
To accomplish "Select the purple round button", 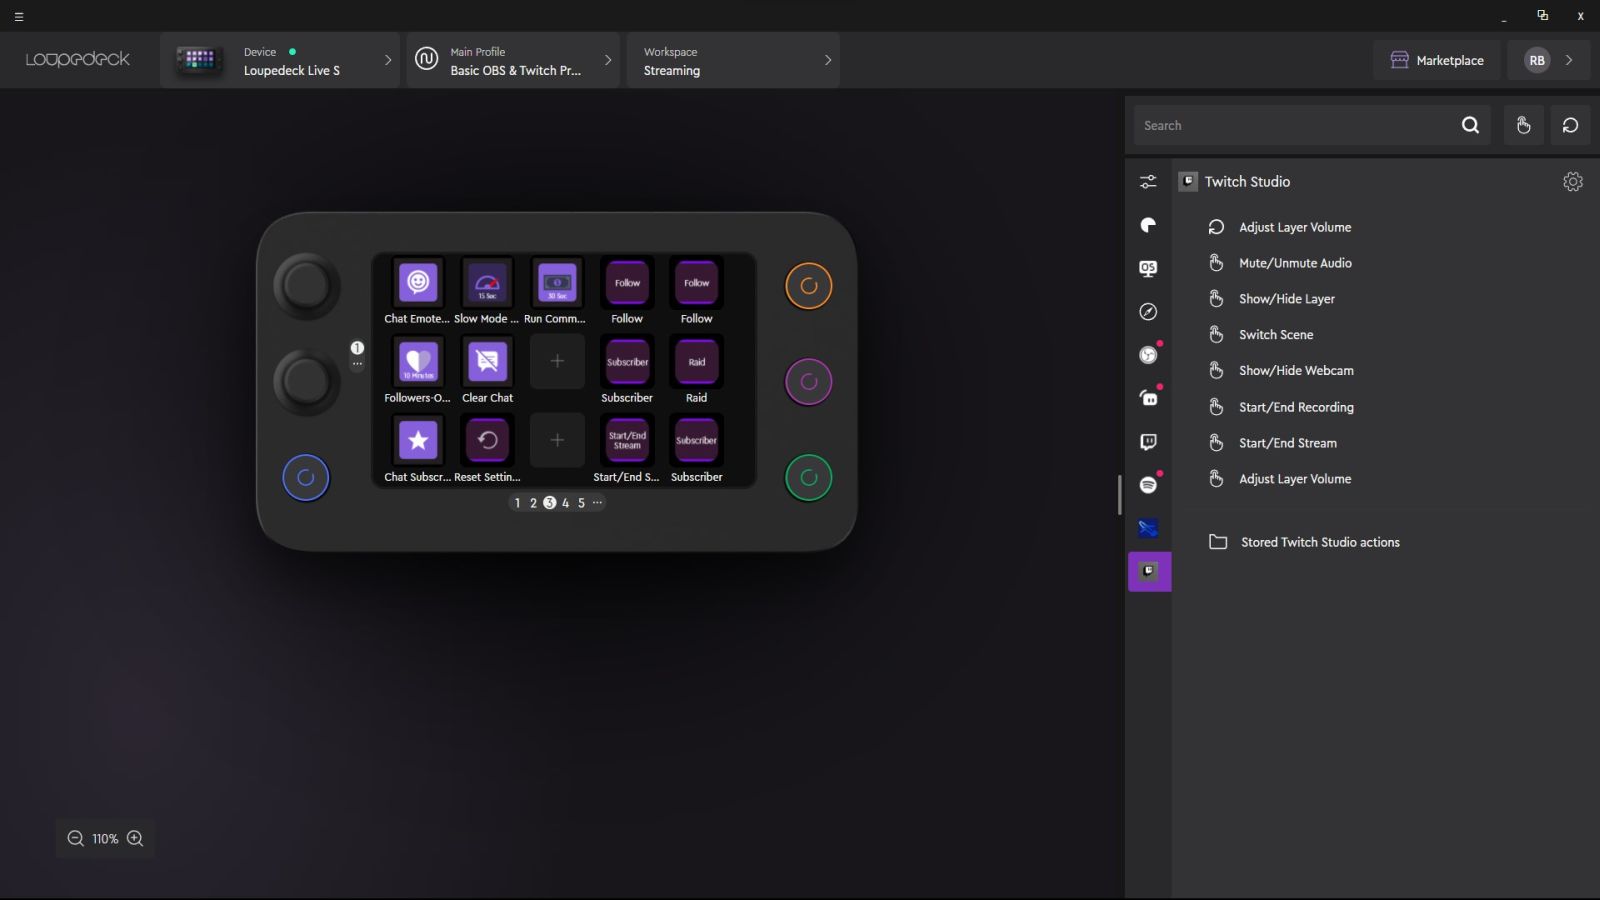I will tap(809, 382).
